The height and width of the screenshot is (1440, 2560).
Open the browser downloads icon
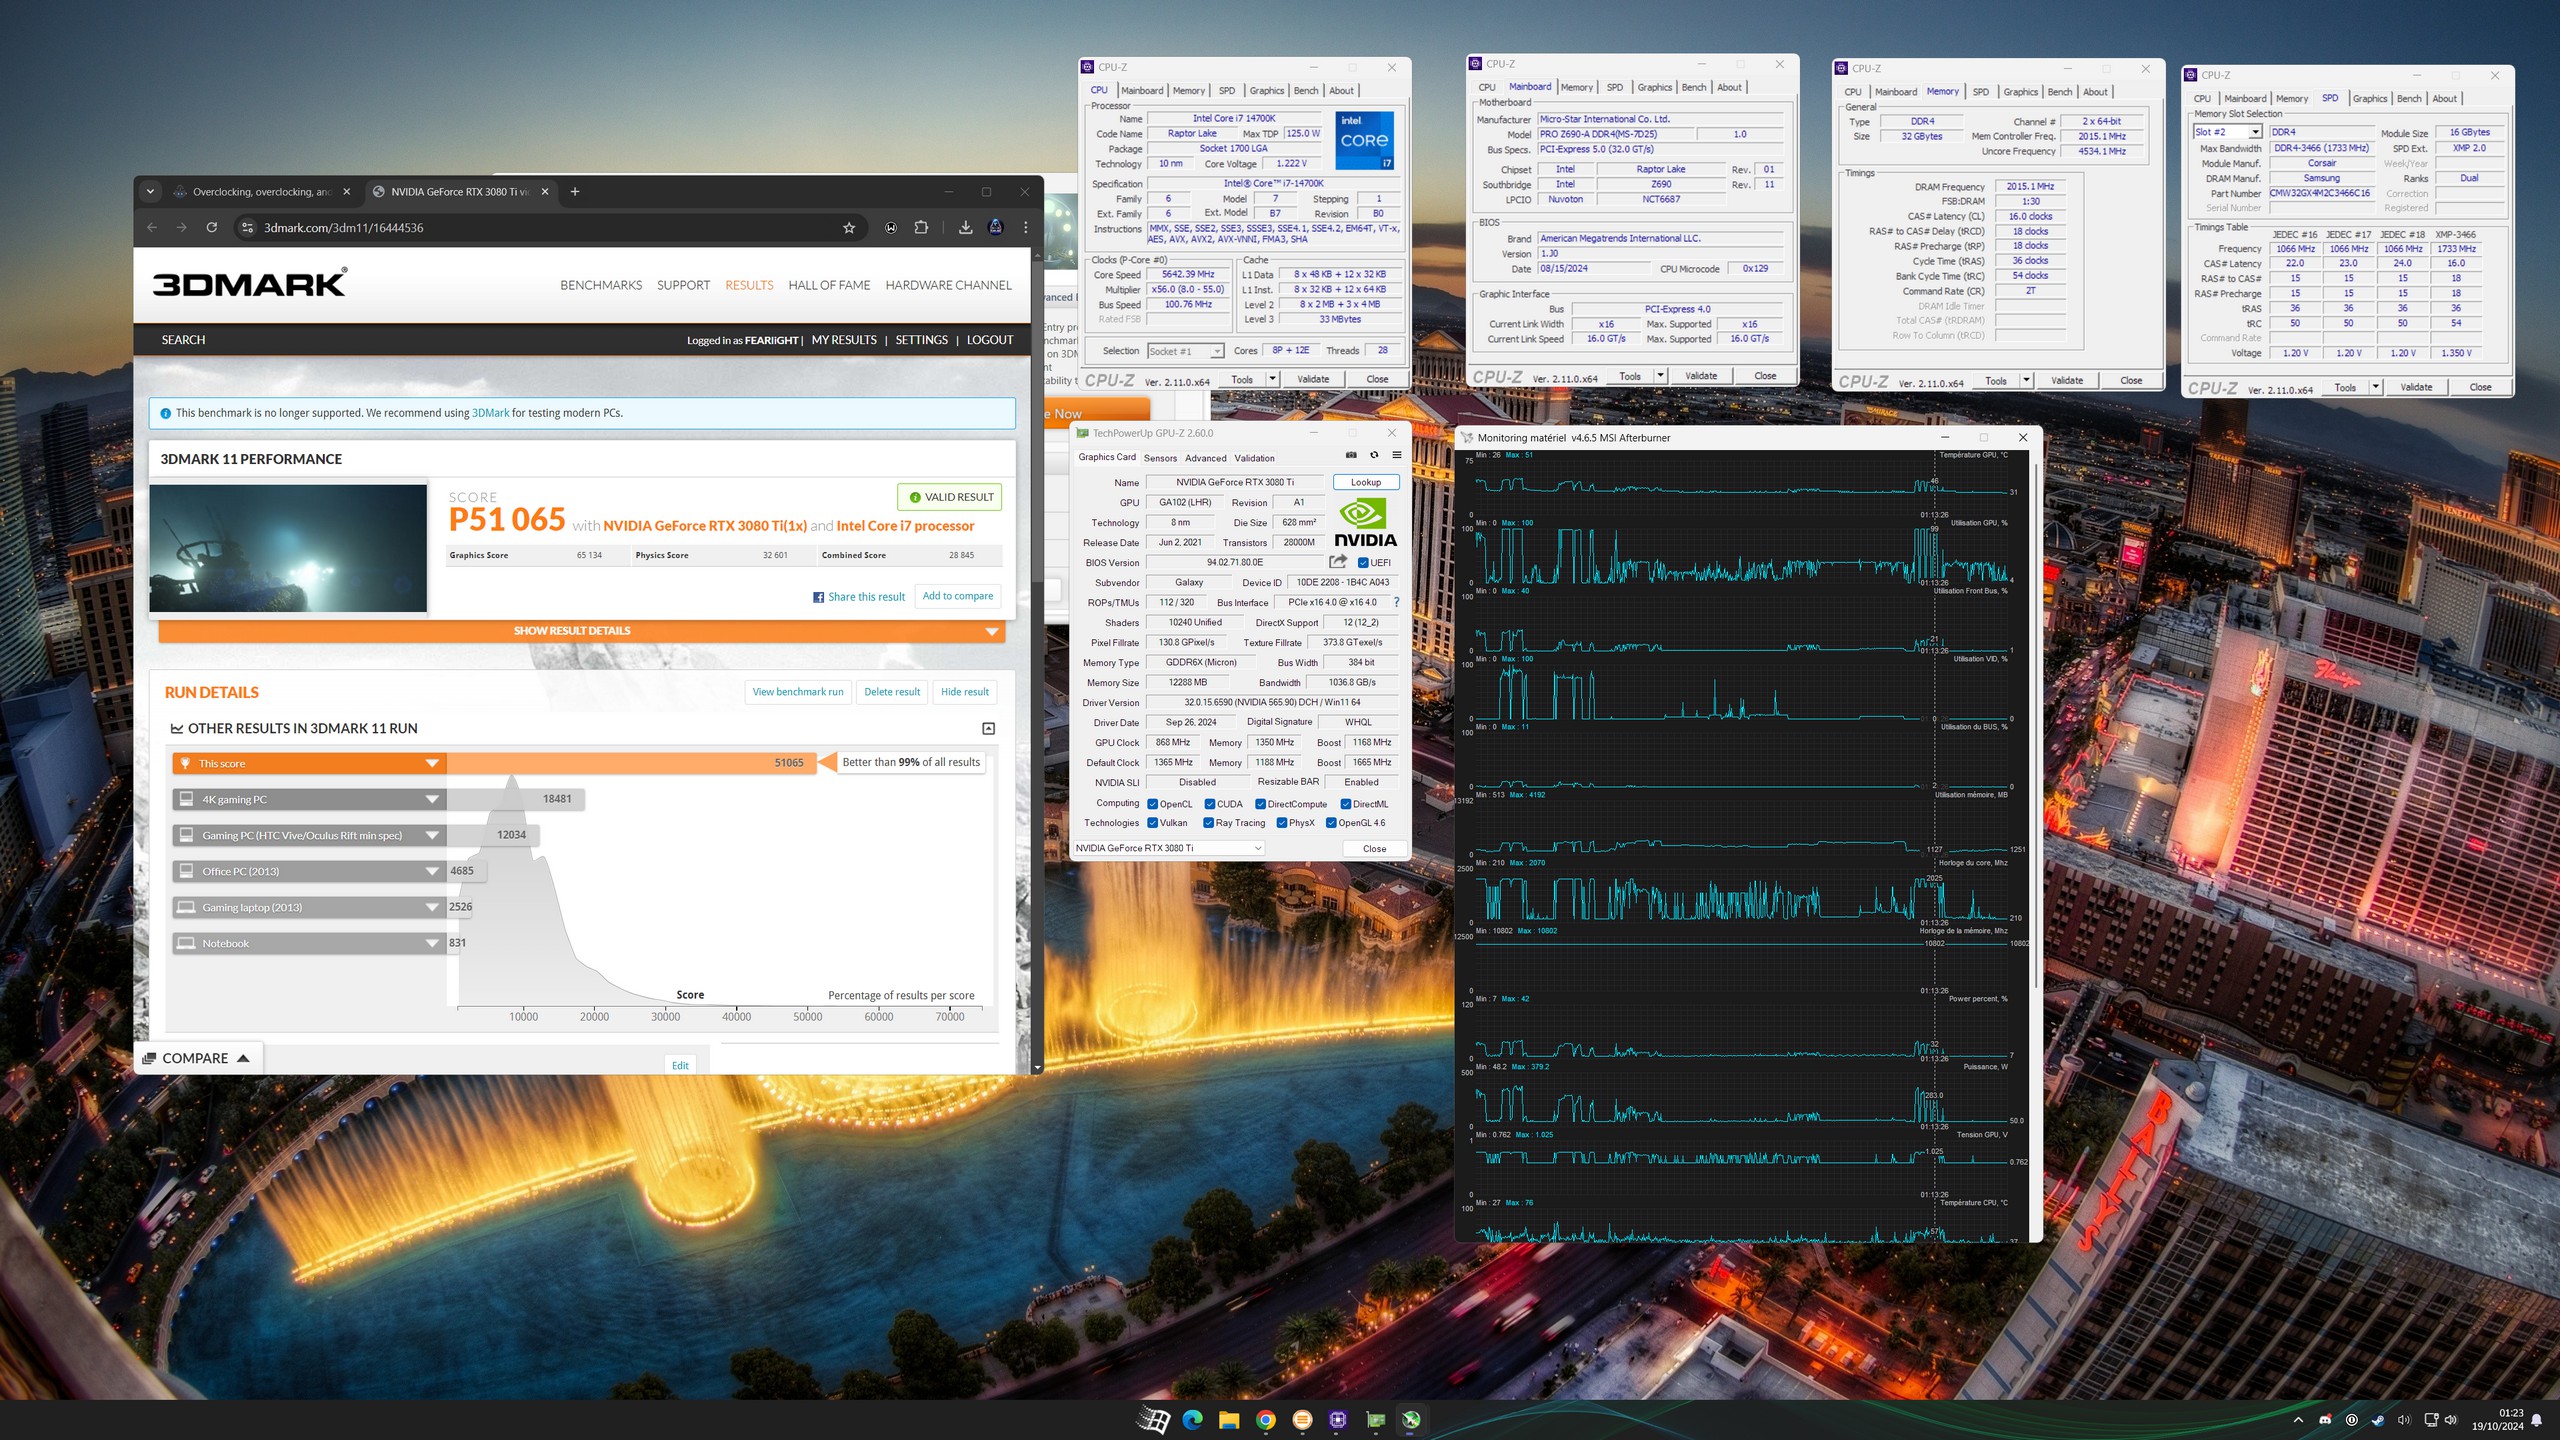[x=965, y=228]
